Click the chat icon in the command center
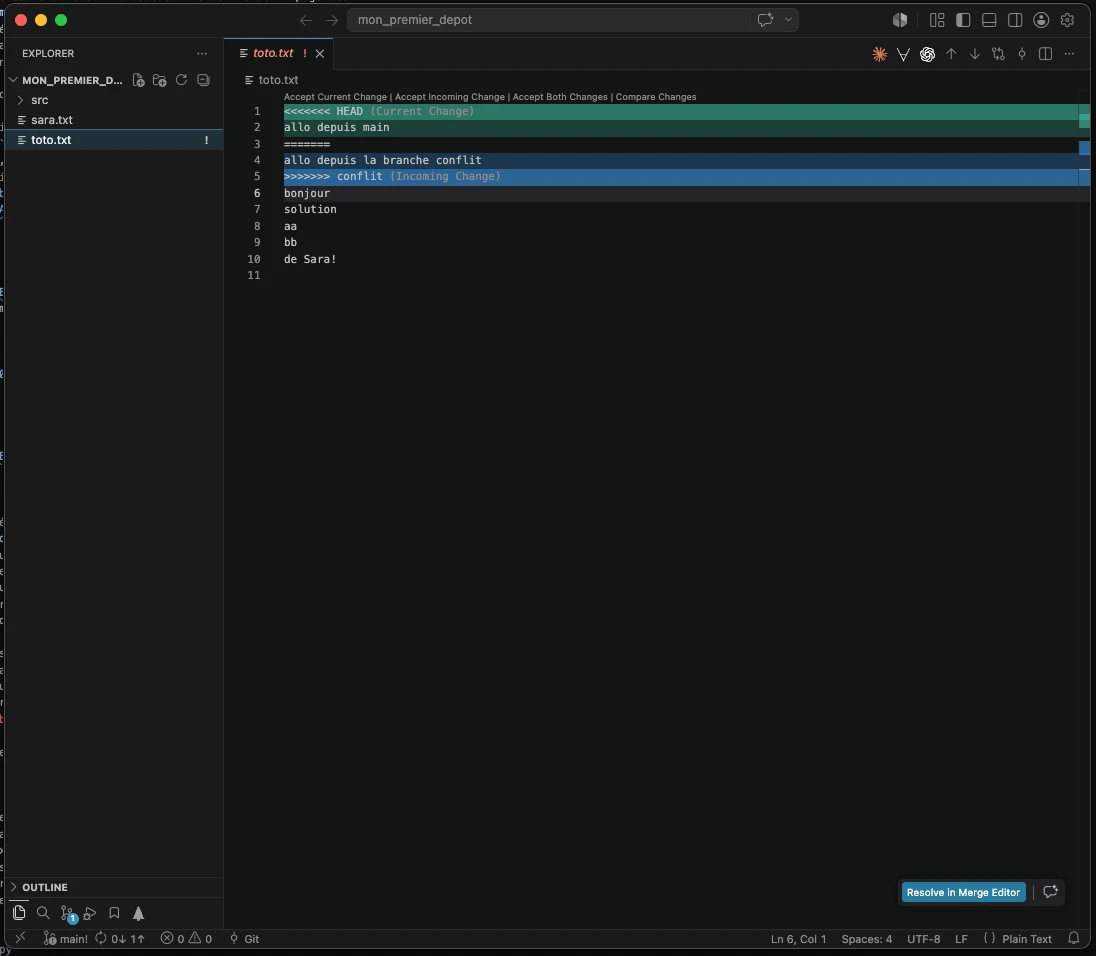1096x956 pixels. coord(765,20)
